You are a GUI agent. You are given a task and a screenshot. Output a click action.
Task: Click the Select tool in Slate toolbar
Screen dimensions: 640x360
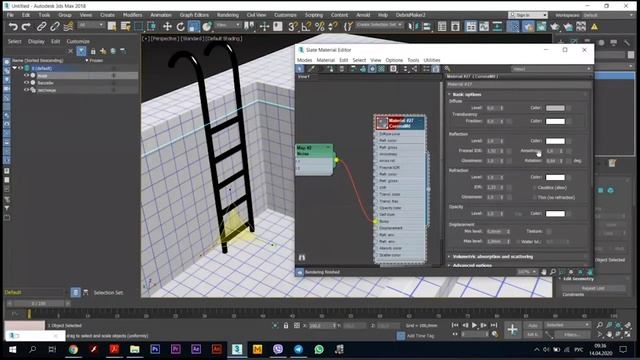click(300, 69)
